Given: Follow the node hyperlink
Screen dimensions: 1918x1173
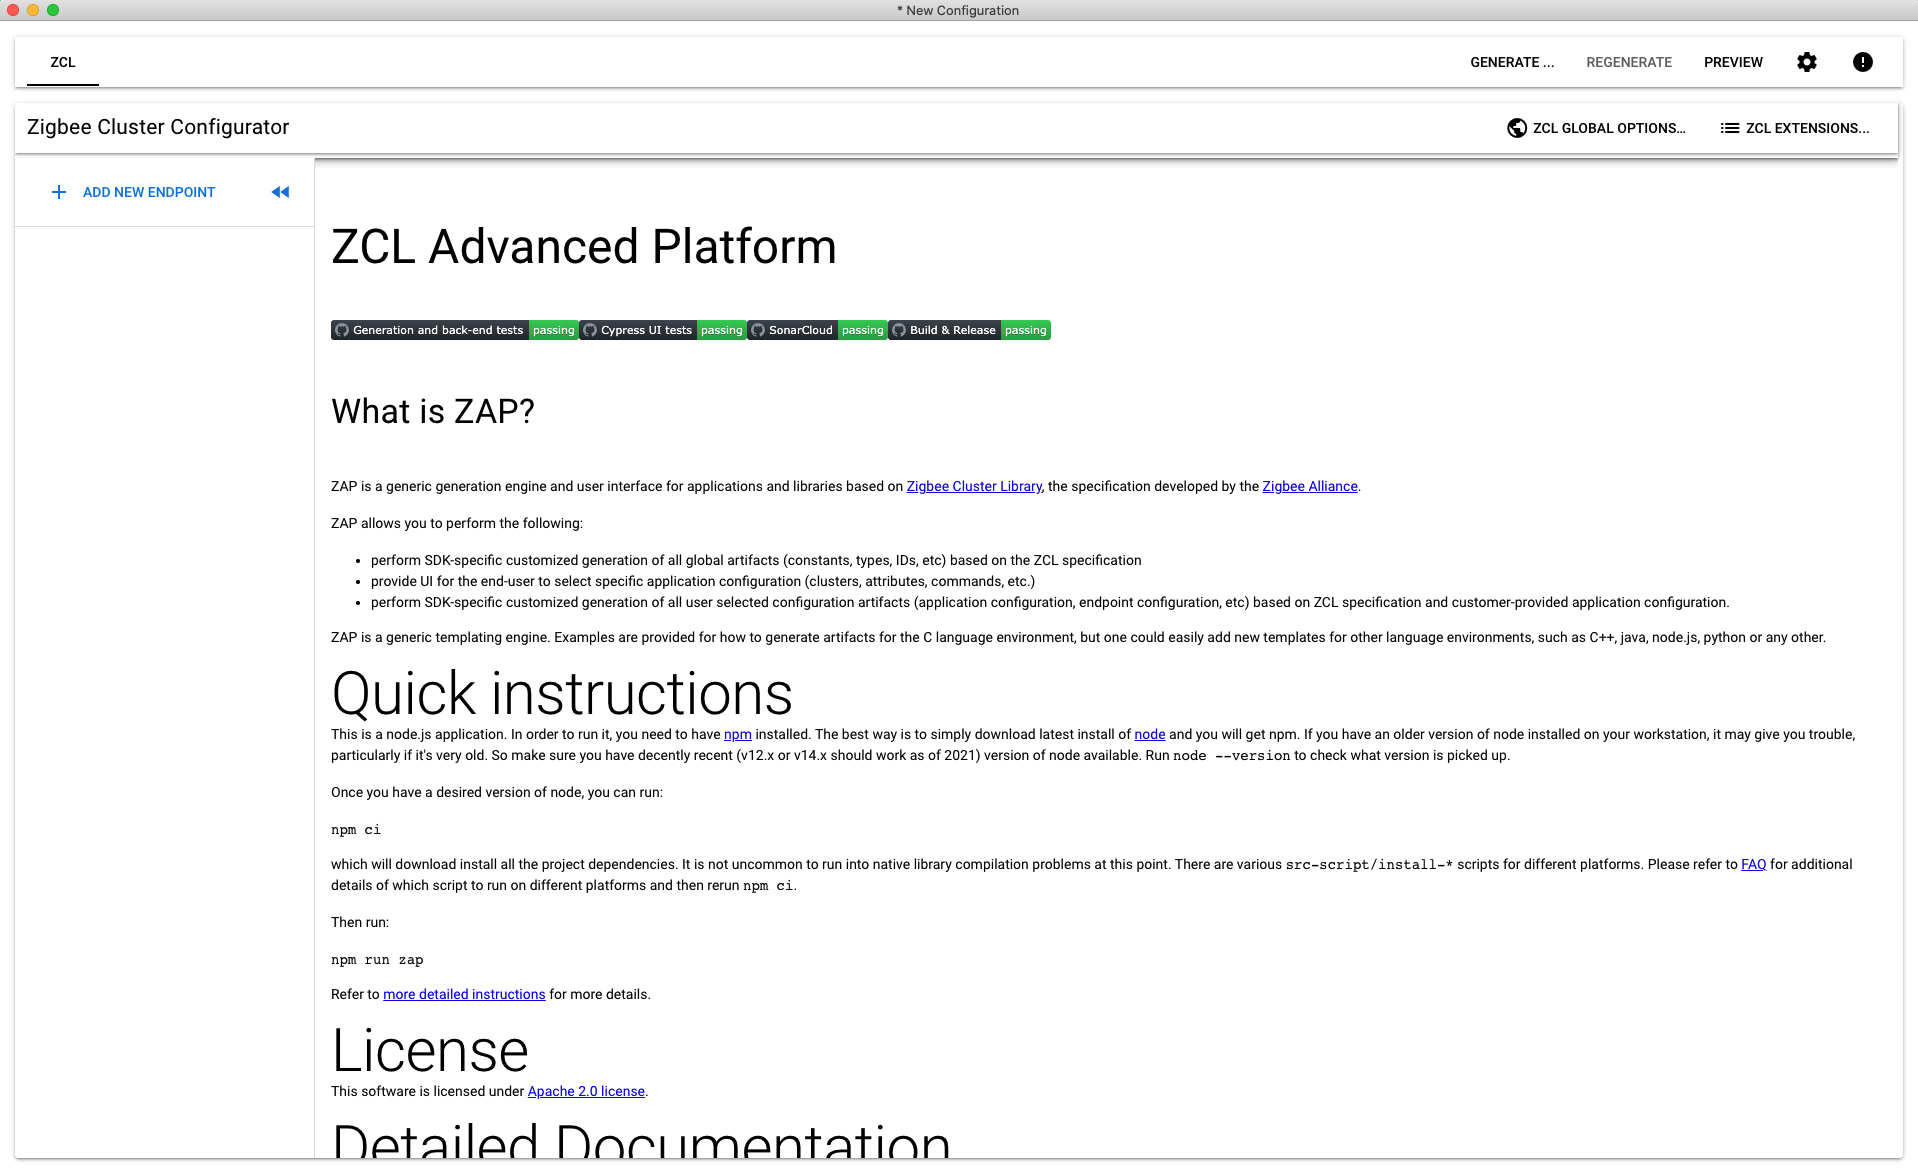Looking at the screenshot, I should point(1150,734).
